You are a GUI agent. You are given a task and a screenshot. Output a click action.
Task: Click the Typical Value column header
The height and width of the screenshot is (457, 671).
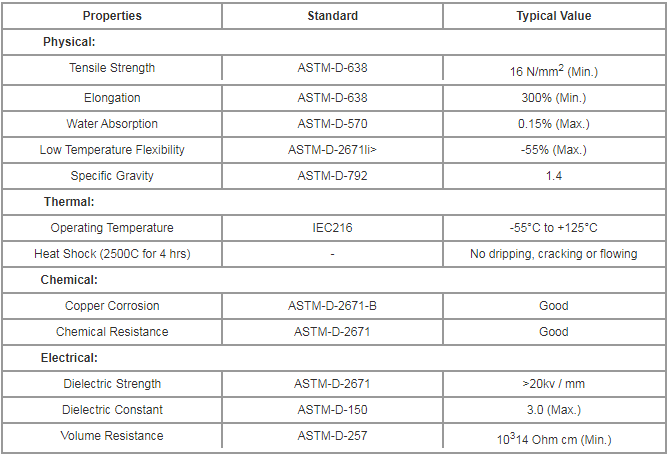click(x=554, y=16)
